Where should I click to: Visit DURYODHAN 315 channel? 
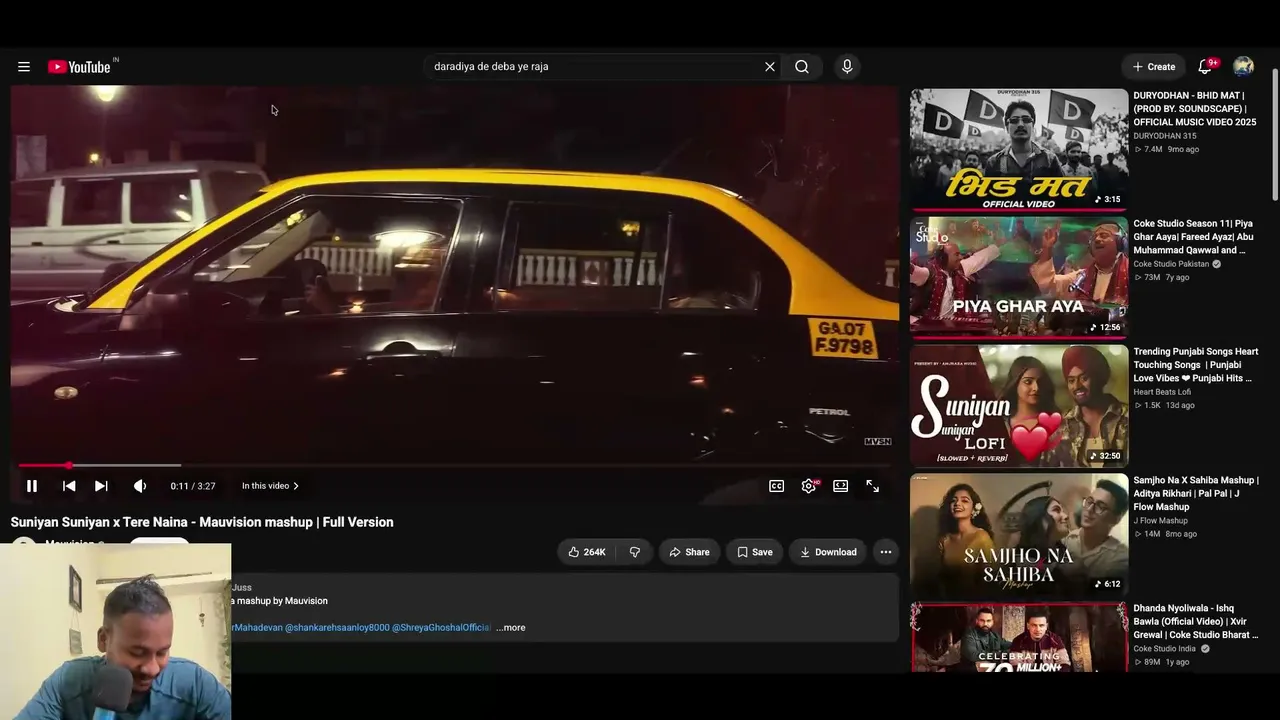click(x=1164, y=136)
